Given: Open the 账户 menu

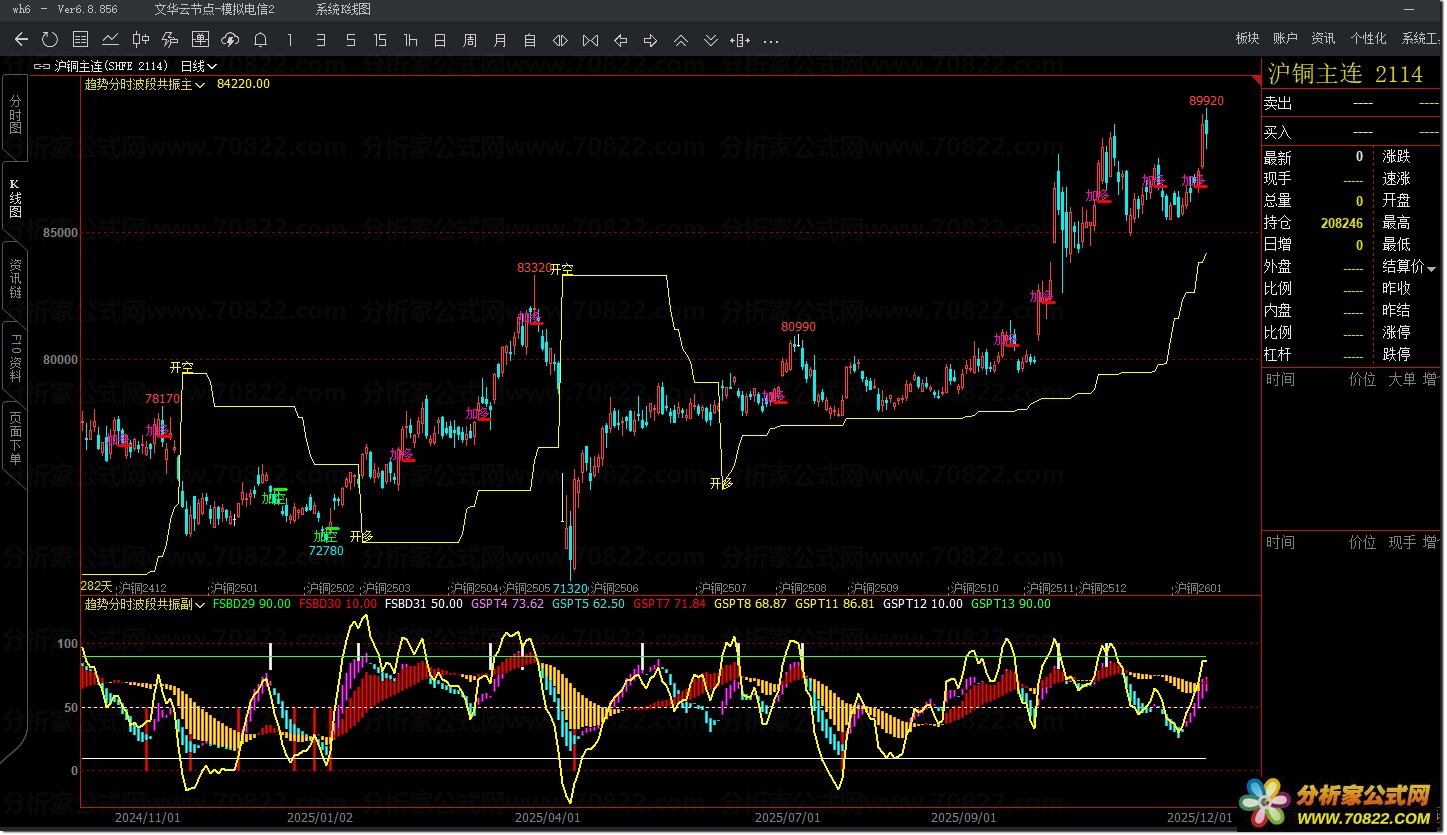Looking at the screenshot, I should click(x=1285, y=39).
